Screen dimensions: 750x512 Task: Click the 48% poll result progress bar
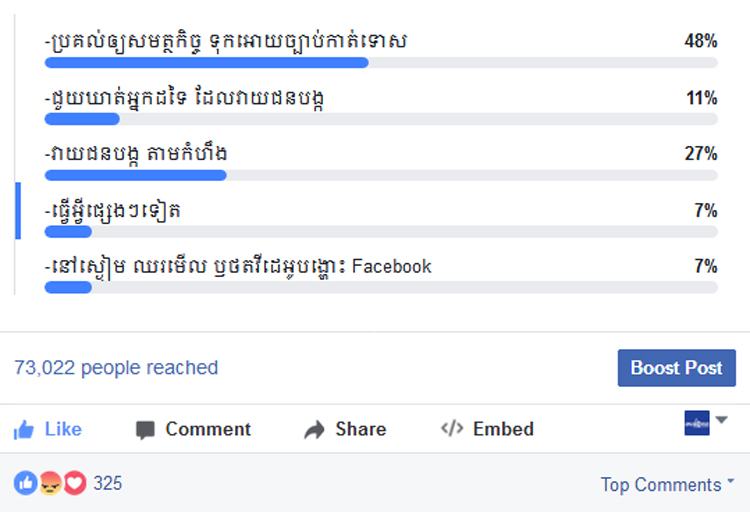coord(207,63)
